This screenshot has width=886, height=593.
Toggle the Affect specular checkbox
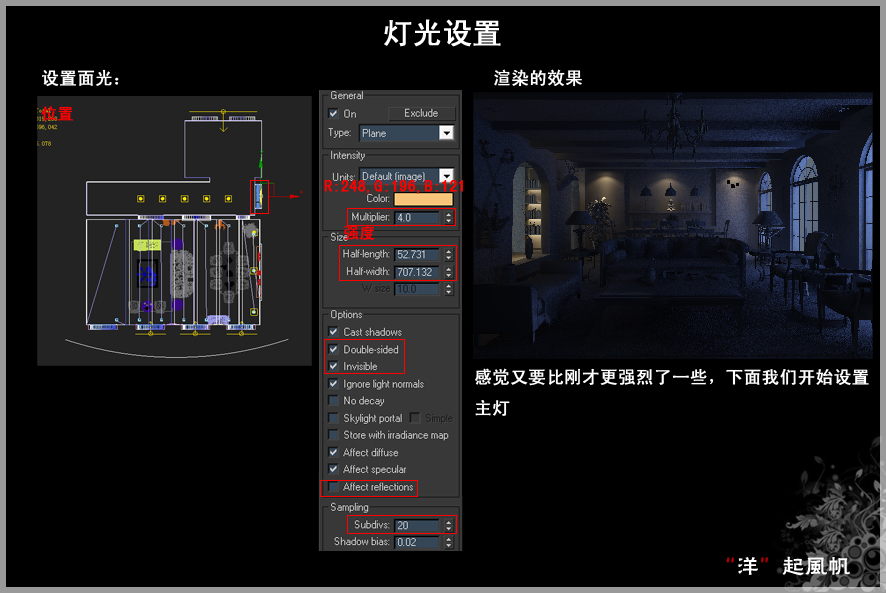pos(333,469)
